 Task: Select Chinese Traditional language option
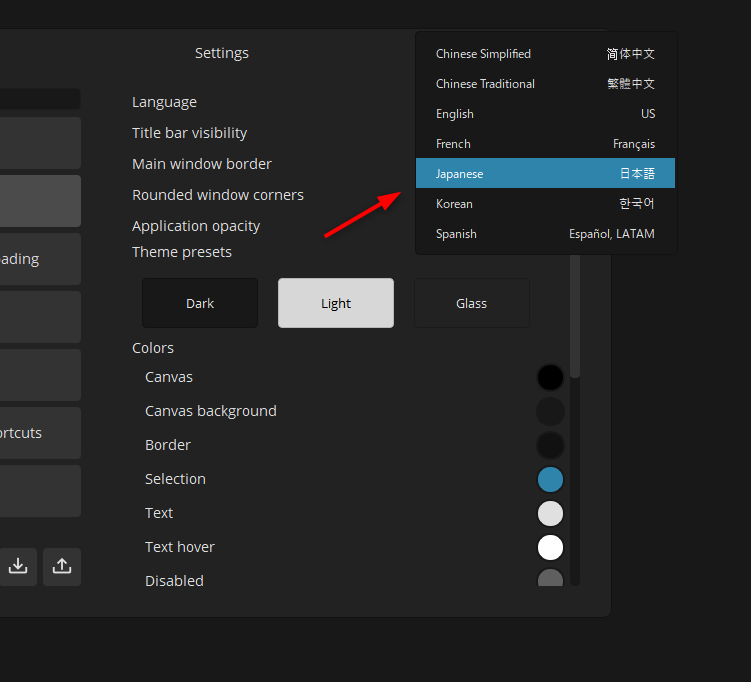coord(545,84)
